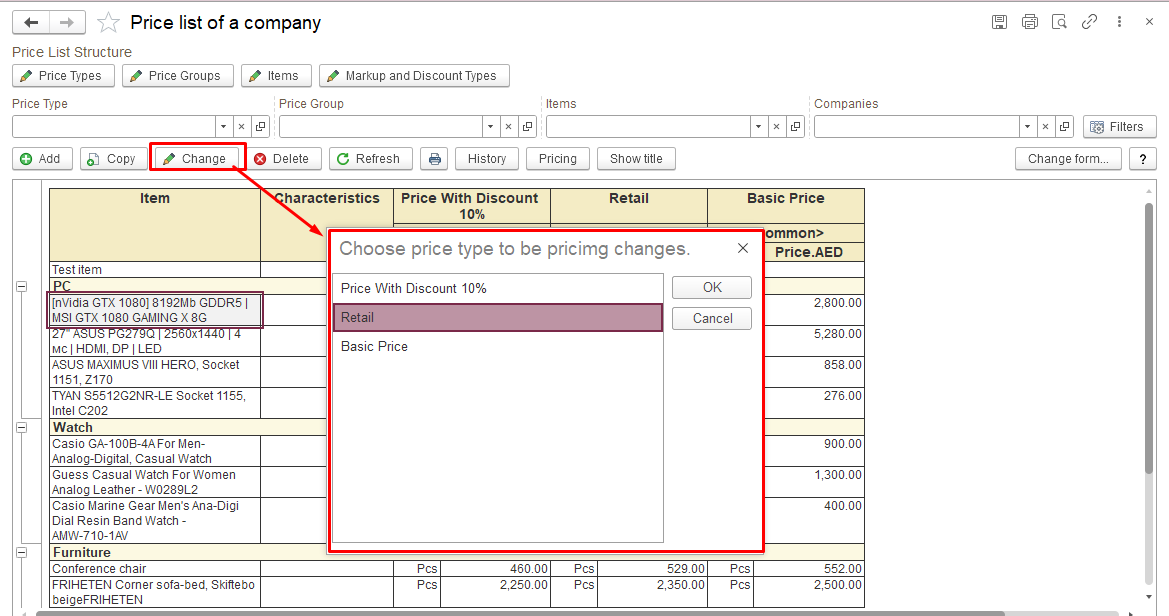Click the Show title button
Viewport: 1169px width, 616px height.
[636, 159]
